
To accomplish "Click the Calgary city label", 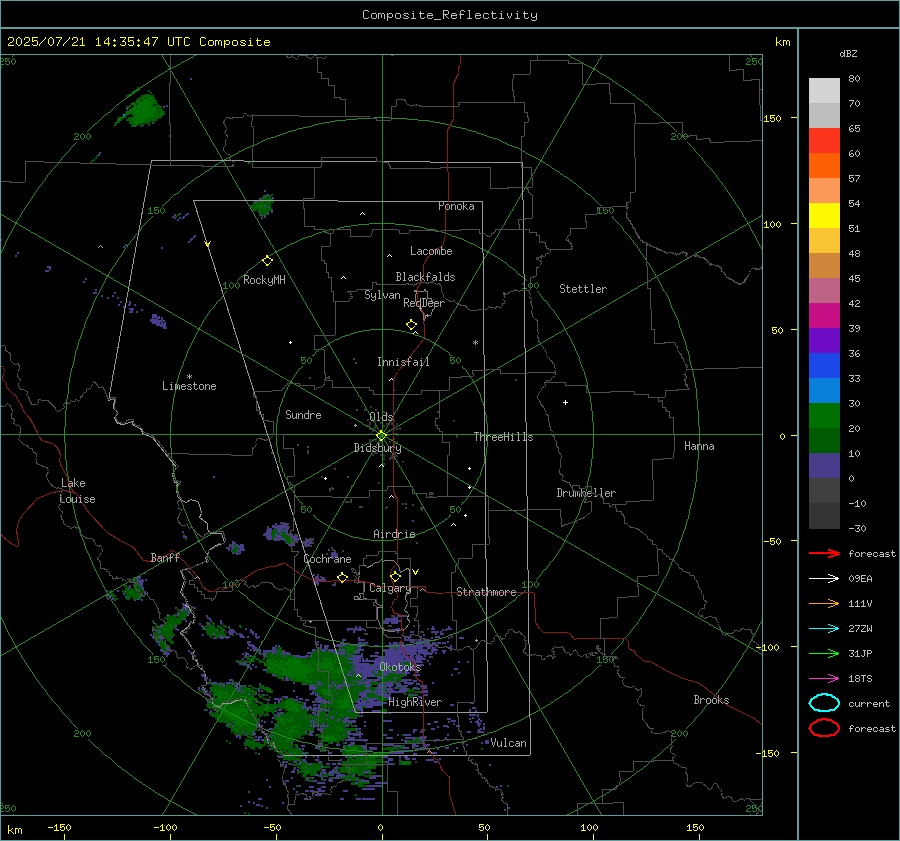I will (390, 588).
